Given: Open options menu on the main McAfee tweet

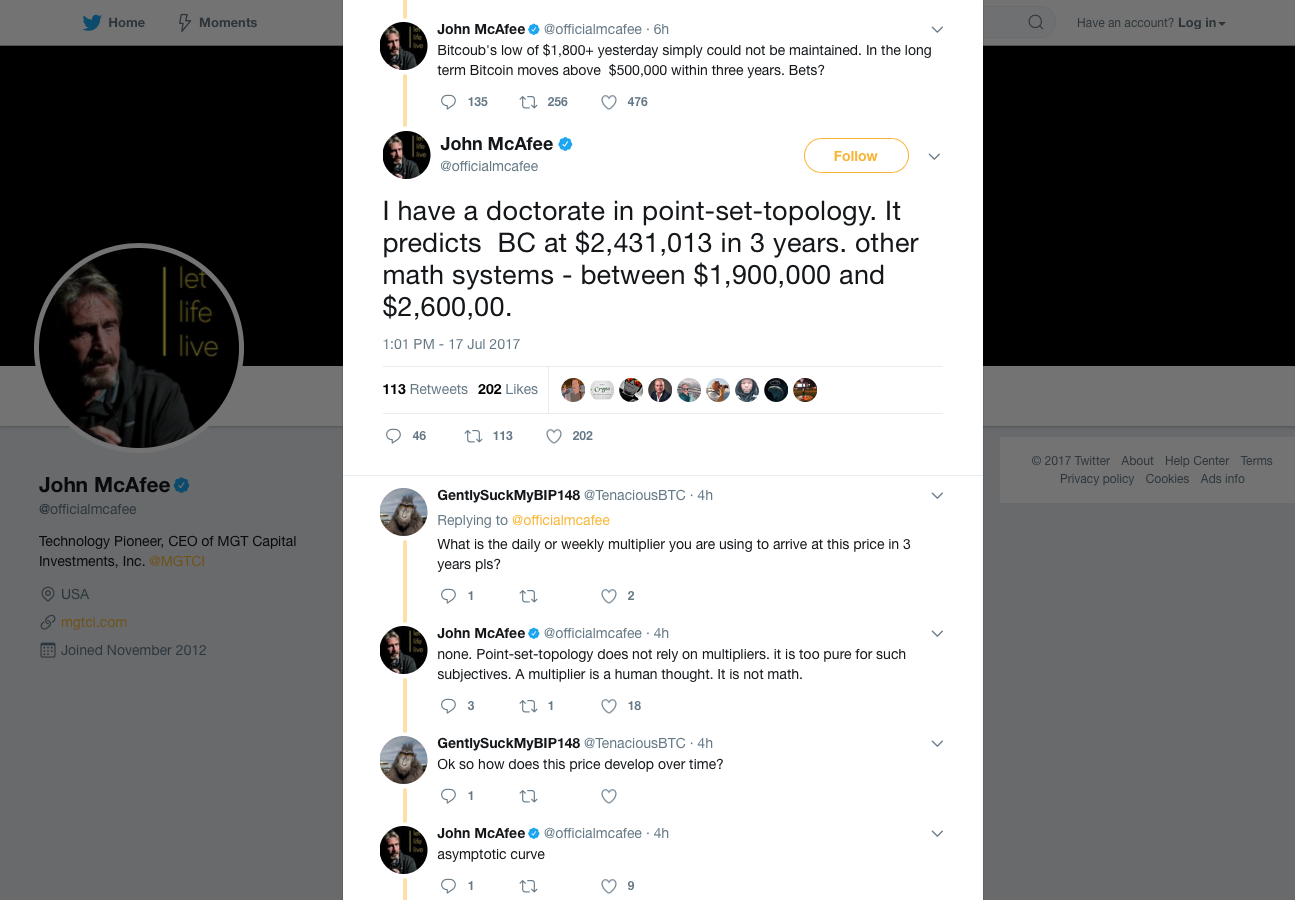Looking at the screenshot, I should [934, 156].
